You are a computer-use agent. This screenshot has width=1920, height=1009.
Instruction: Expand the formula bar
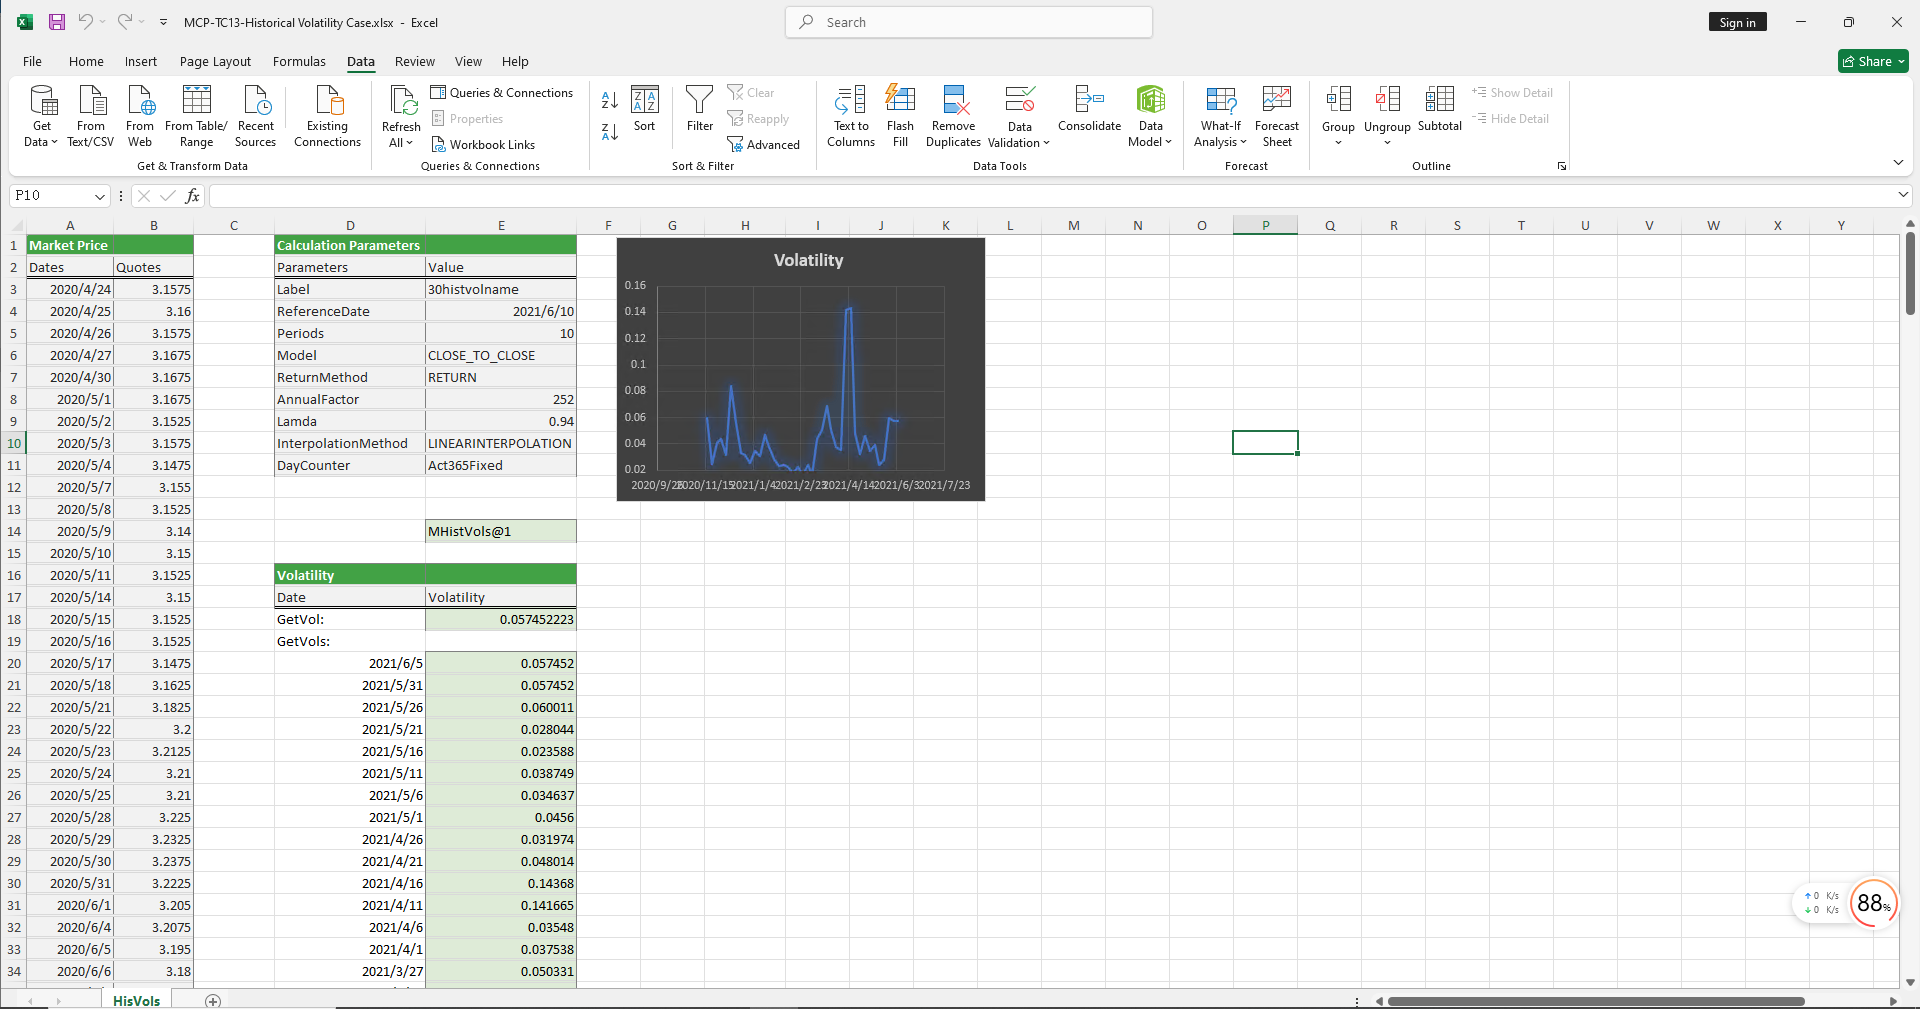pos(1903,195)
